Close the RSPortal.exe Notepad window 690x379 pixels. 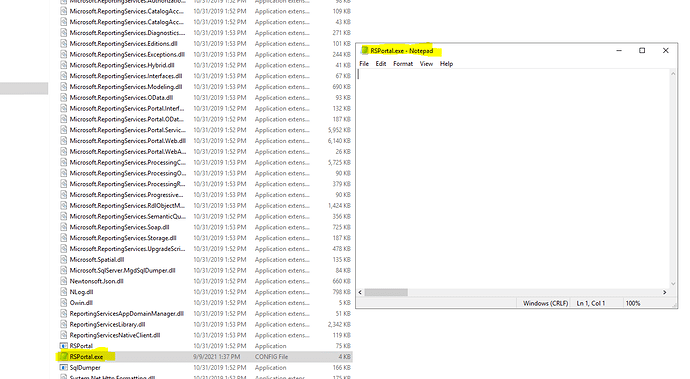pos(666,51)
